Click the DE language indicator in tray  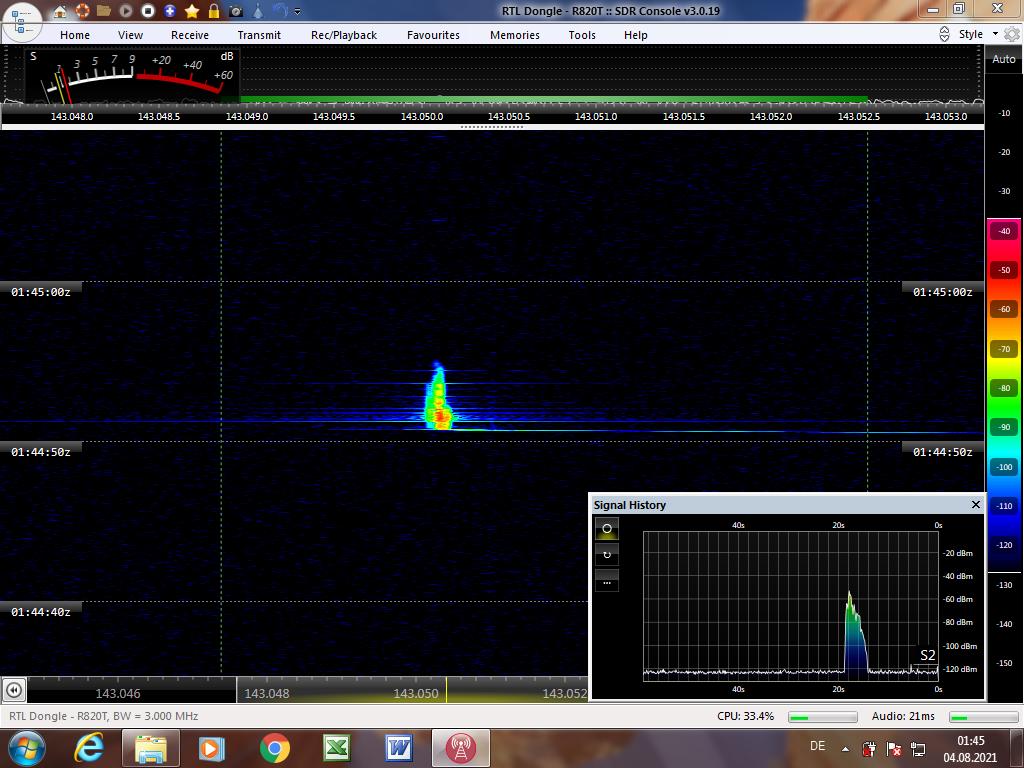pyautogui.click(x=817, y=746)
